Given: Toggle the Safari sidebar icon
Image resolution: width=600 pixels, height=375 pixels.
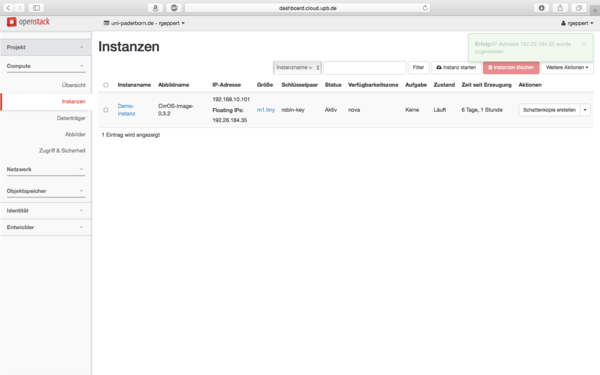Looking at the screenshot, I should coord(36,8).
